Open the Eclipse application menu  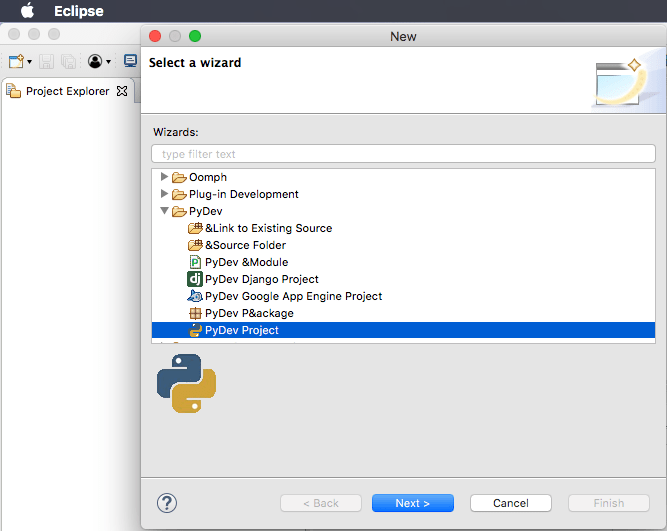78,11
